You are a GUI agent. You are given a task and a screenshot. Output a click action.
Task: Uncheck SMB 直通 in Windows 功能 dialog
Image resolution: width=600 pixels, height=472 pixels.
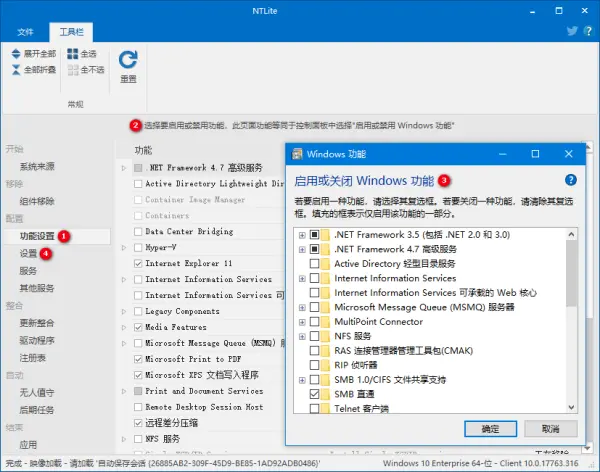pos(315,394)
